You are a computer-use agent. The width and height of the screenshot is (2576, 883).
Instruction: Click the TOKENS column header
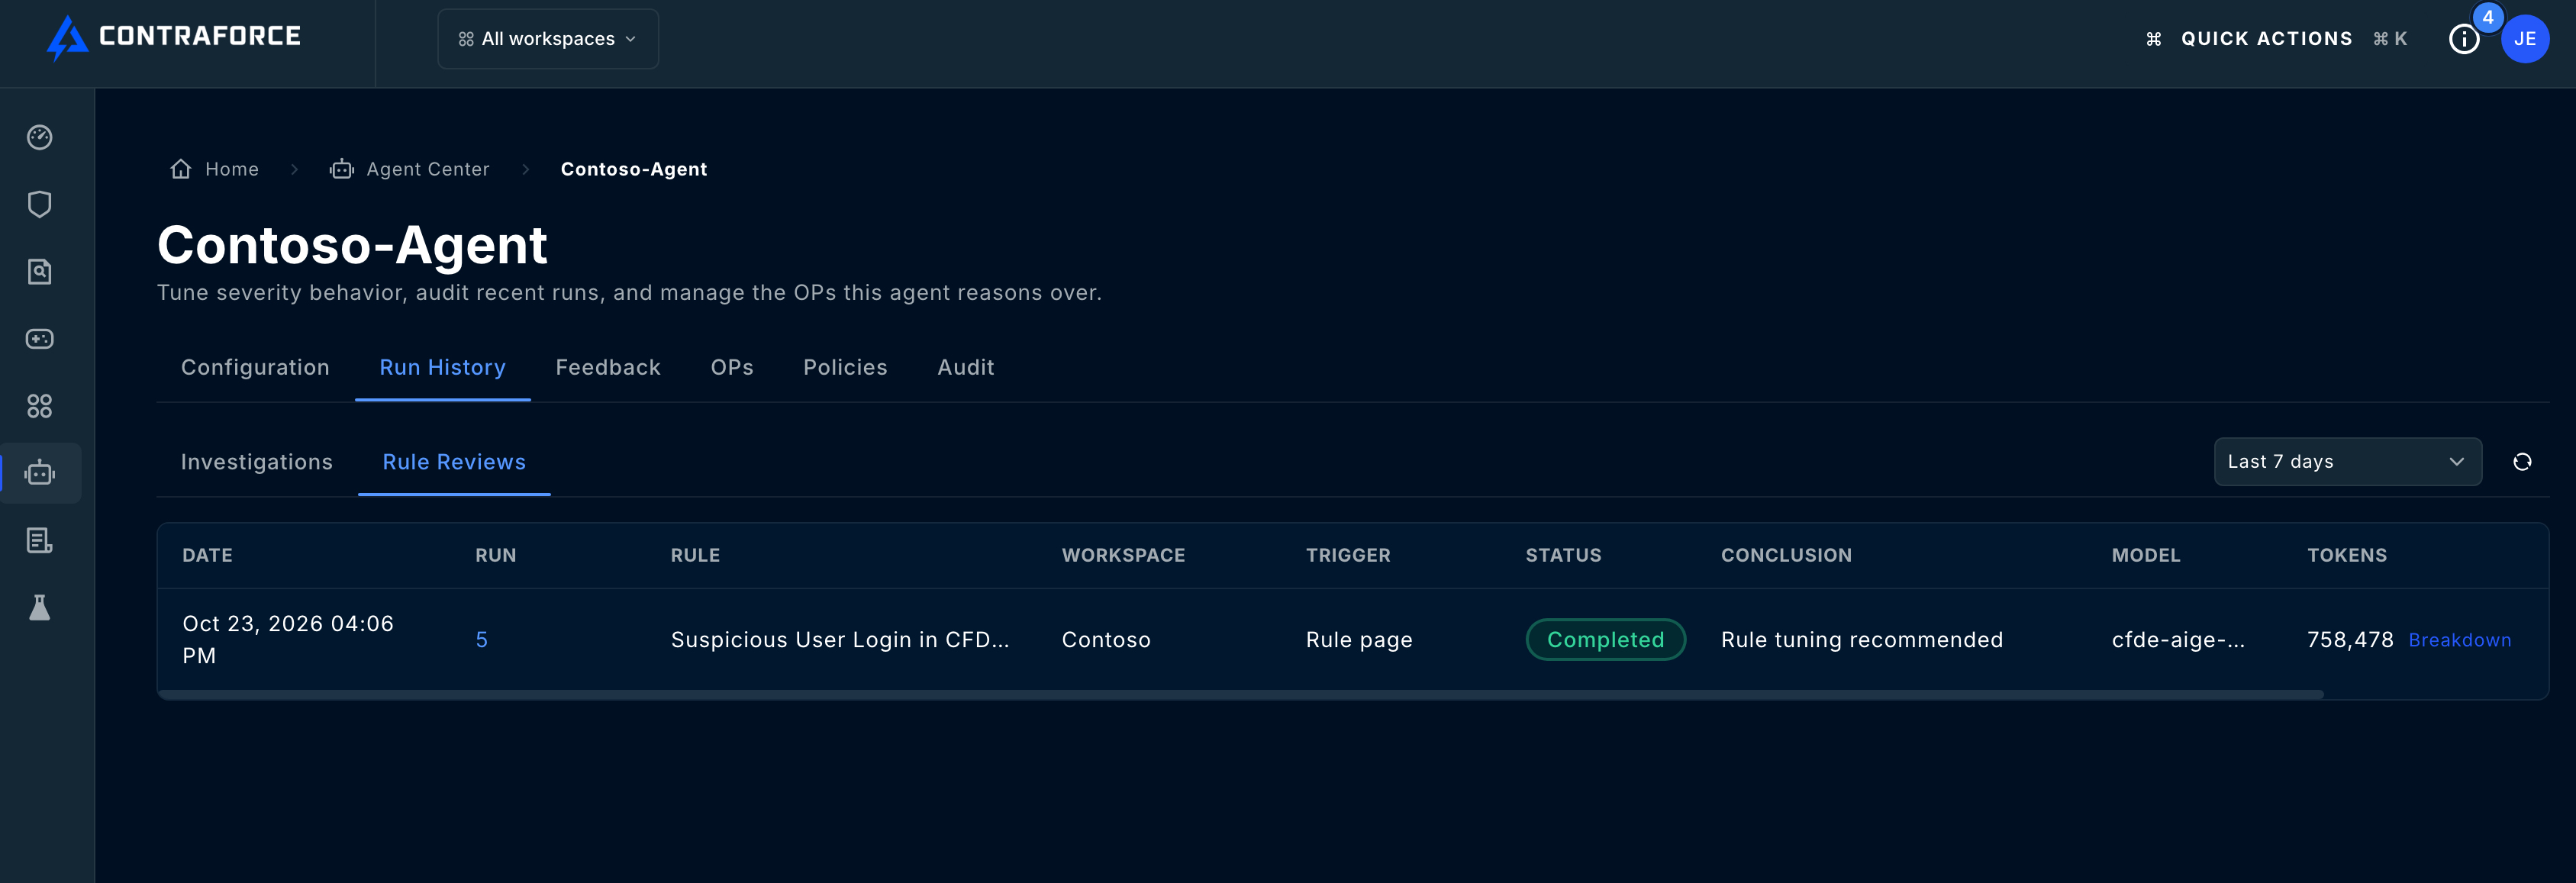[x=2347, y=555]
